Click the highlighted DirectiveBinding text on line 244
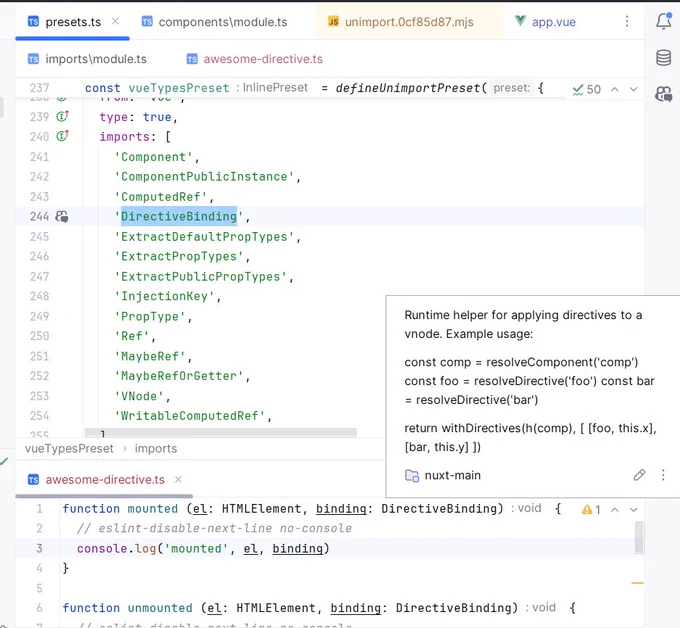The image size is (680, 628). pos(179,216)
